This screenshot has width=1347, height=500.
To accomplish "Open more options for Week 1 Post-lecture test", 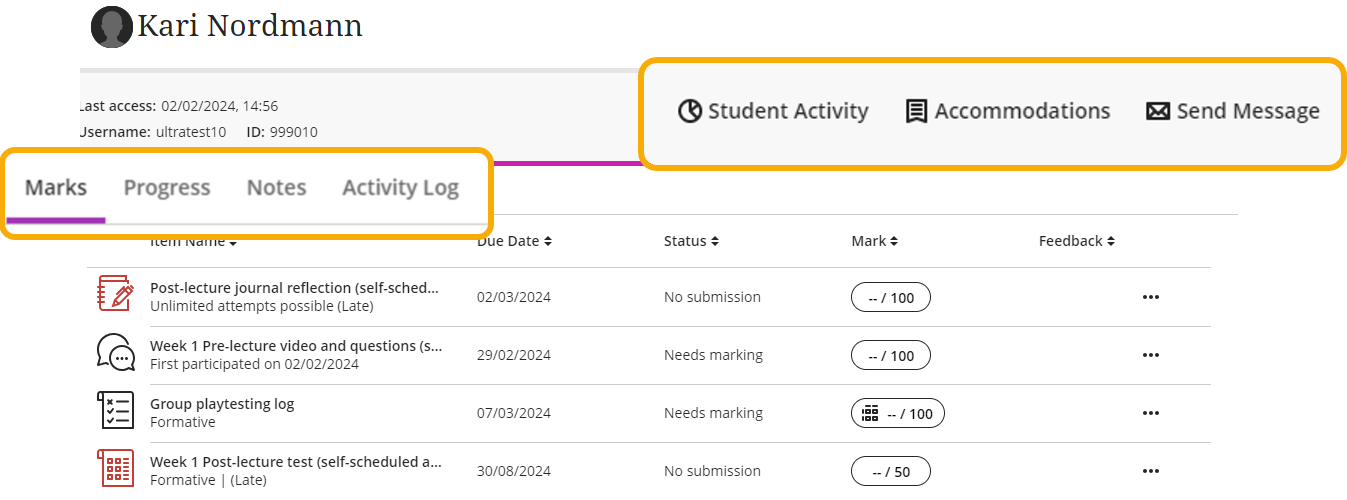I will 1151,471.
